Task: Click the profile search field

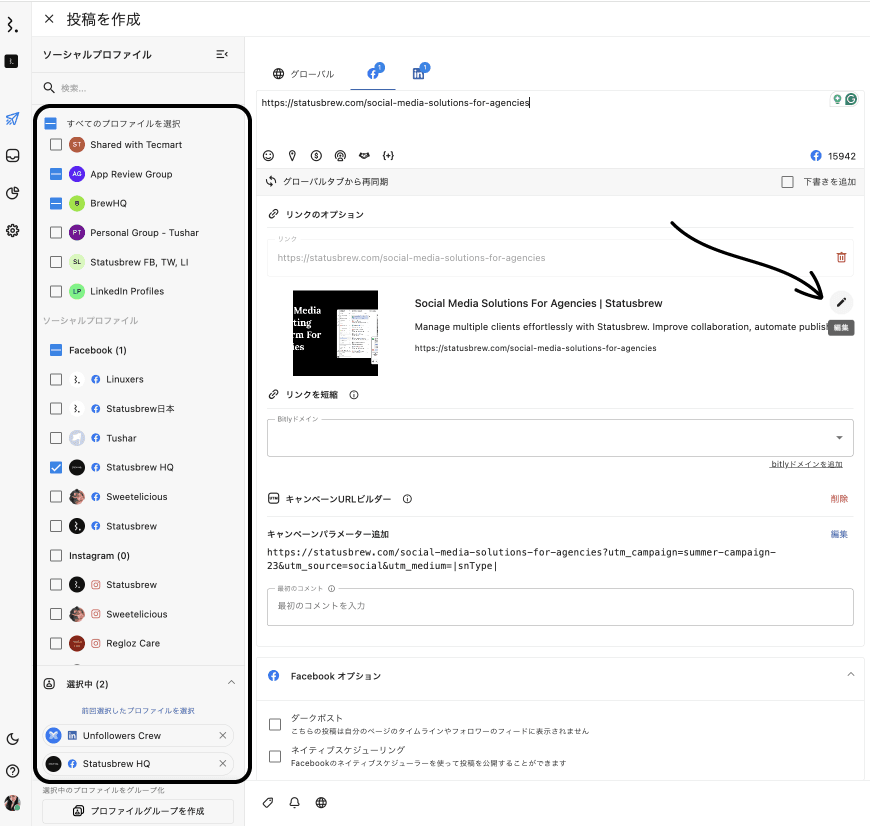Action: click(x=139, y=88)
